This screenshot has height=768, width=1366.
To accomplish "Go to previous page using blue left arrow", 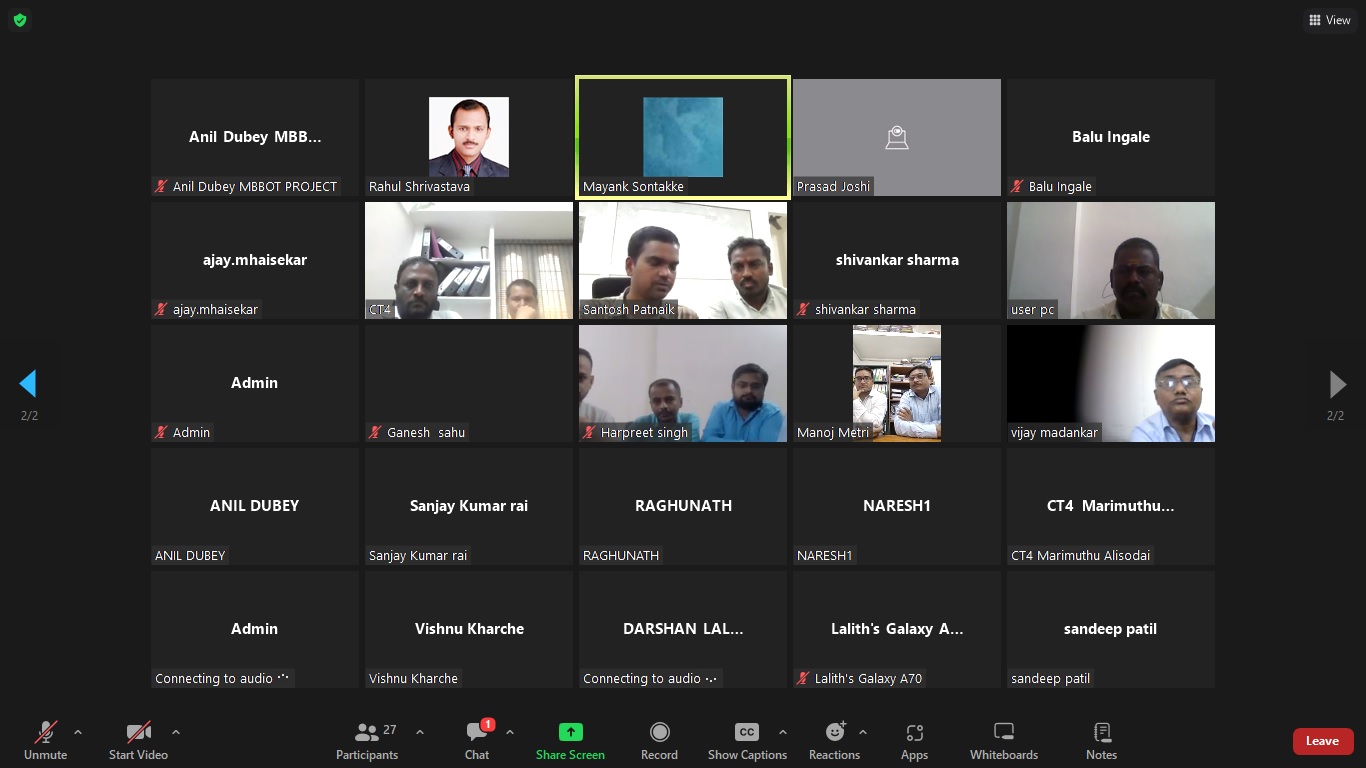I will click(x=28, y=384).
